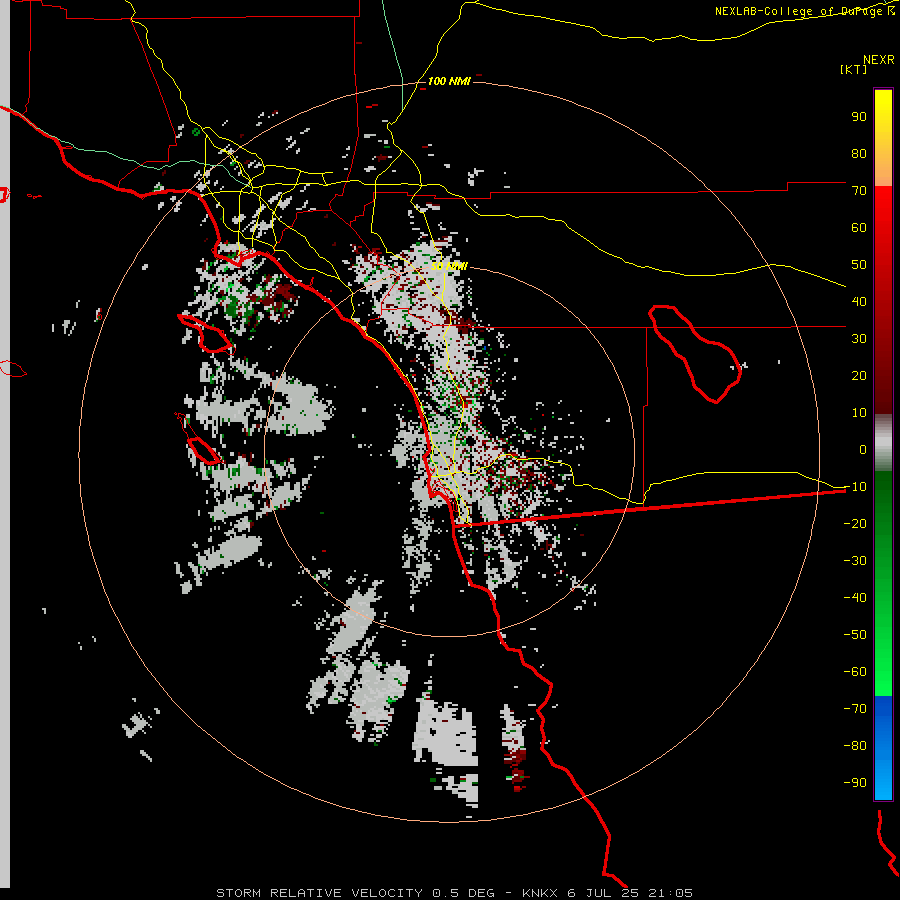Screen dimensions: 900x900
Task: Click the 70 value on velocity scale
Action: pyautogui.click(x=859, y=191)
